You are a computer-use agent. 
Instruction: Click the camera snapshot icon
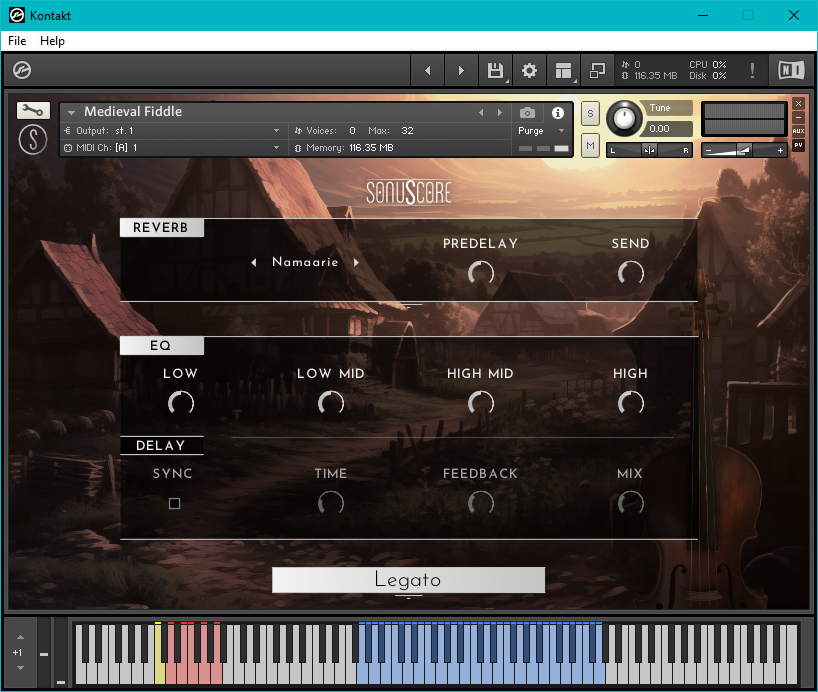tap(528, 113)
